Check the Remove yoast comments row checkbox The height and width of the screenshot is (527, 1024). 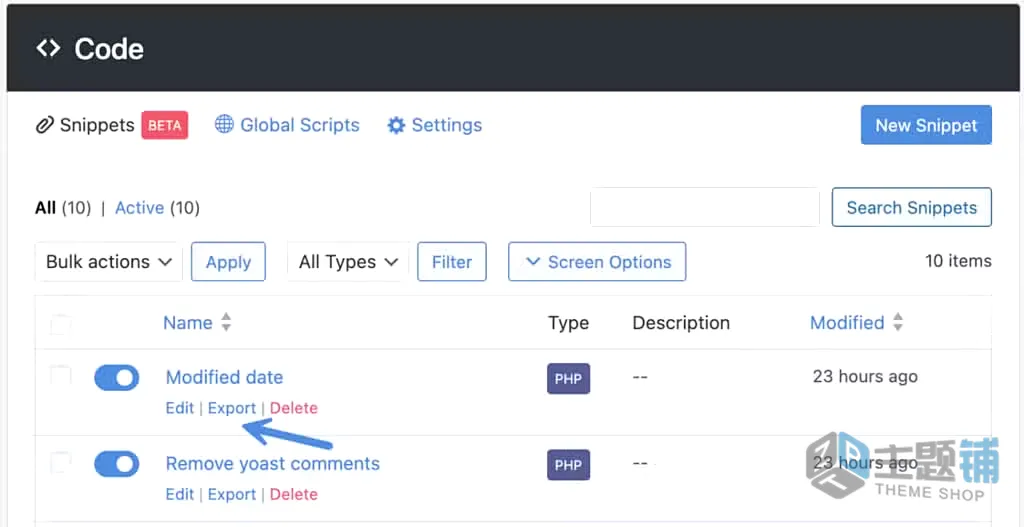pyautogui.click(x=61, y=462)
